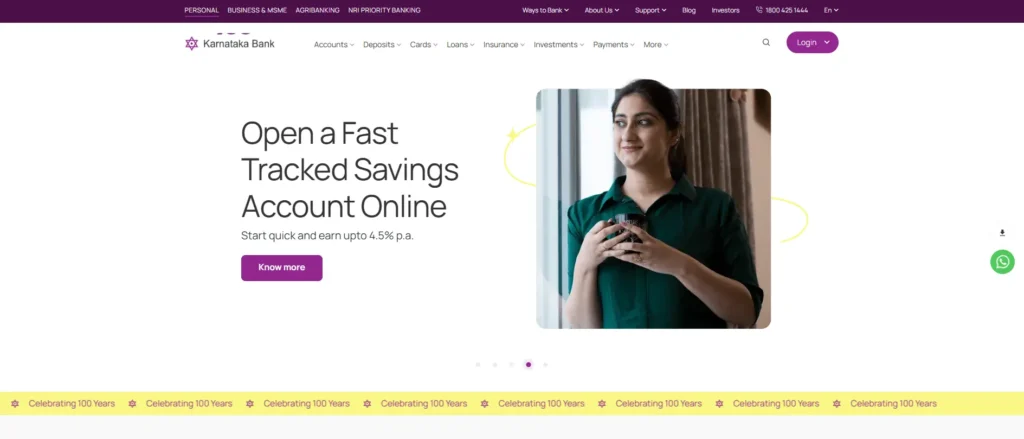Switch to AGRIBANKING tab
This screenshot has width=1024, height=439.
[317, 10]
